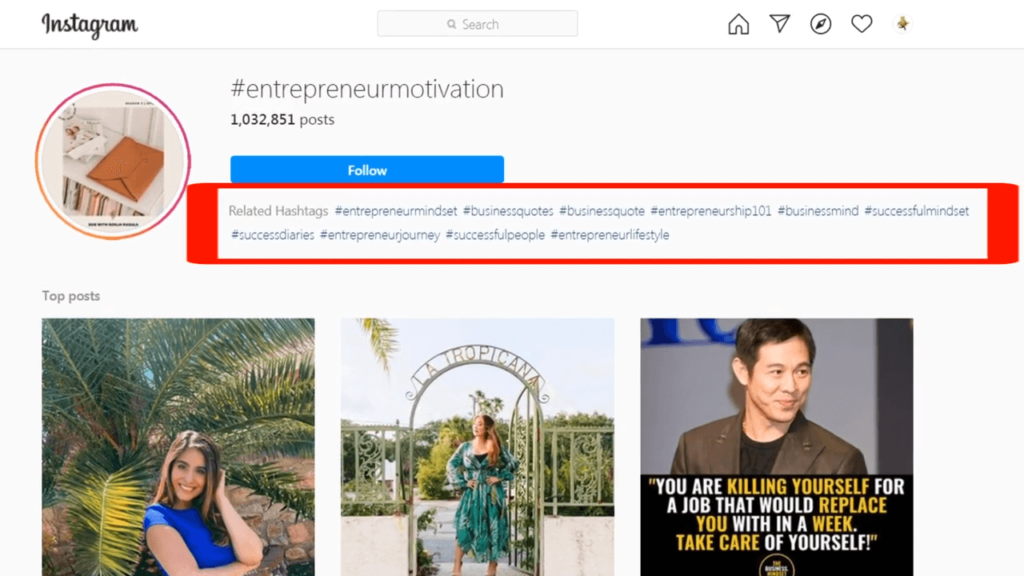Open the #successdiaries hashtag
The width and height of the screenshot is (1024, 576).
(x=273, y=235)
